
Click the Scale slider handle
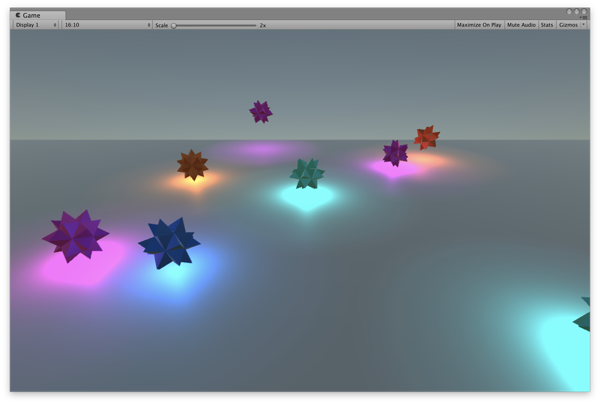click(173, 25)
